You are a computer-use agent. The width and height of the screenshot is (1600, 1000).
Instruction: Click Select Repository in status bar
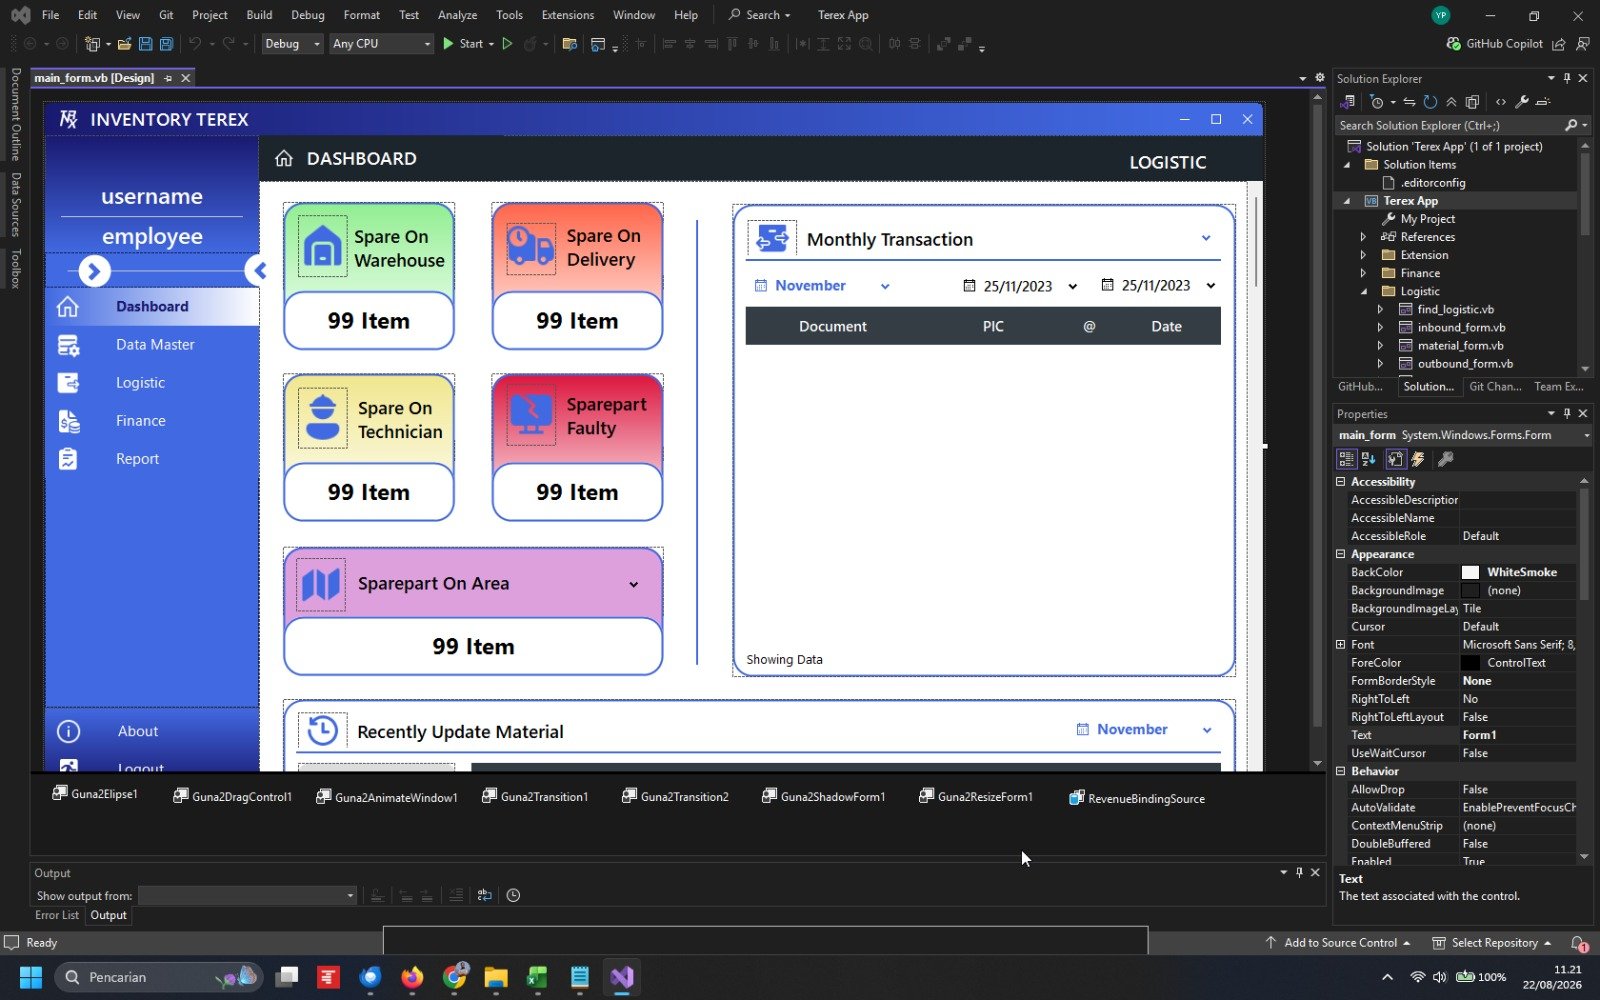point(1492,942)
